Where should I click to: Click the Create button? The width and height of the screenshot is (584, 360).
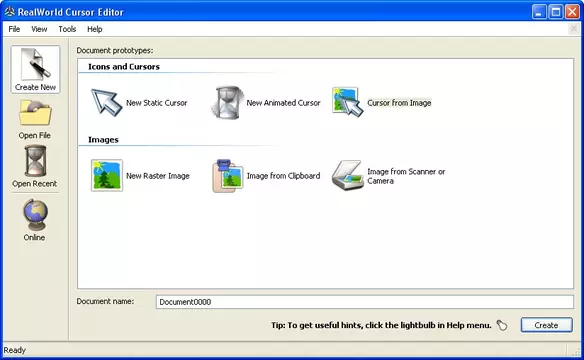tap(546, 325)
